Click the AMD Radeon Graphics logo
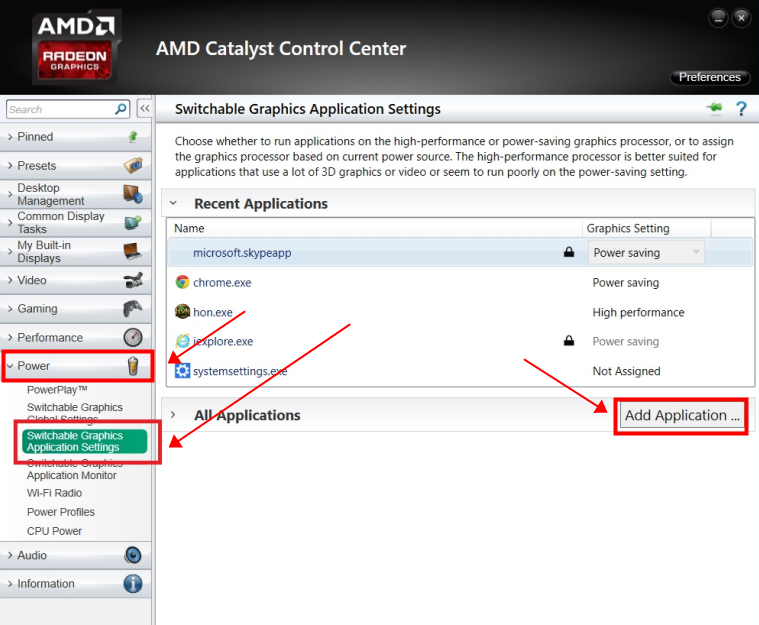The image size is (759, 625). pyautogui.click(x=76, y=47)
